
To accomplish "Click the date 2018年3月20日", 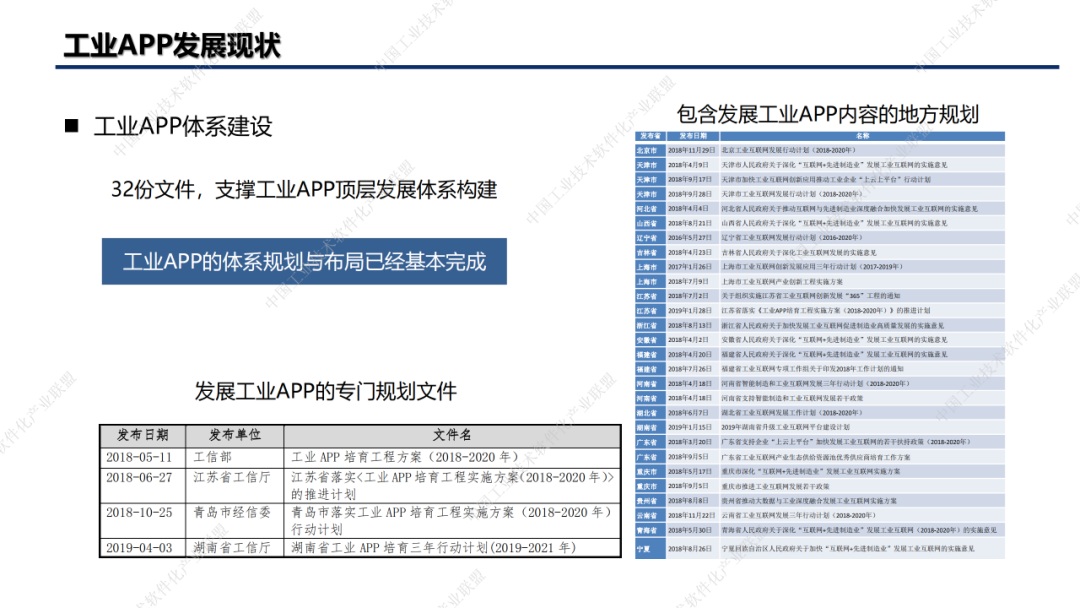I will click(689, 442).
